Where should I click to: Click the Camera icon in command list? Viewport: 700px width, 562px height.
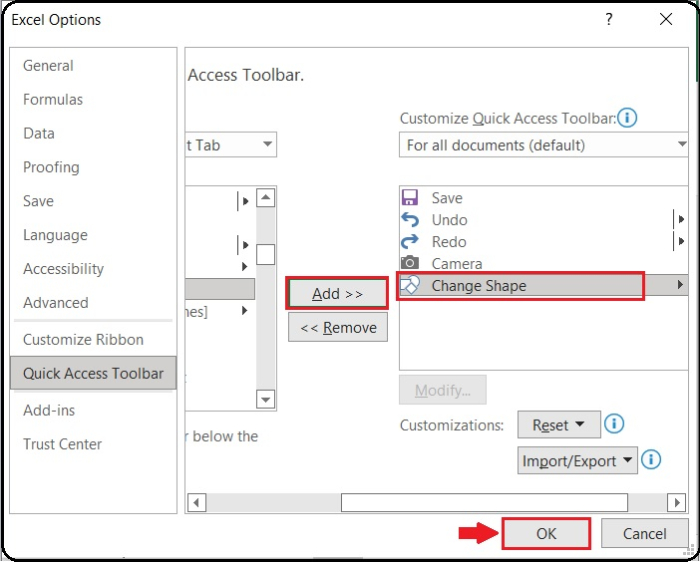409,264
